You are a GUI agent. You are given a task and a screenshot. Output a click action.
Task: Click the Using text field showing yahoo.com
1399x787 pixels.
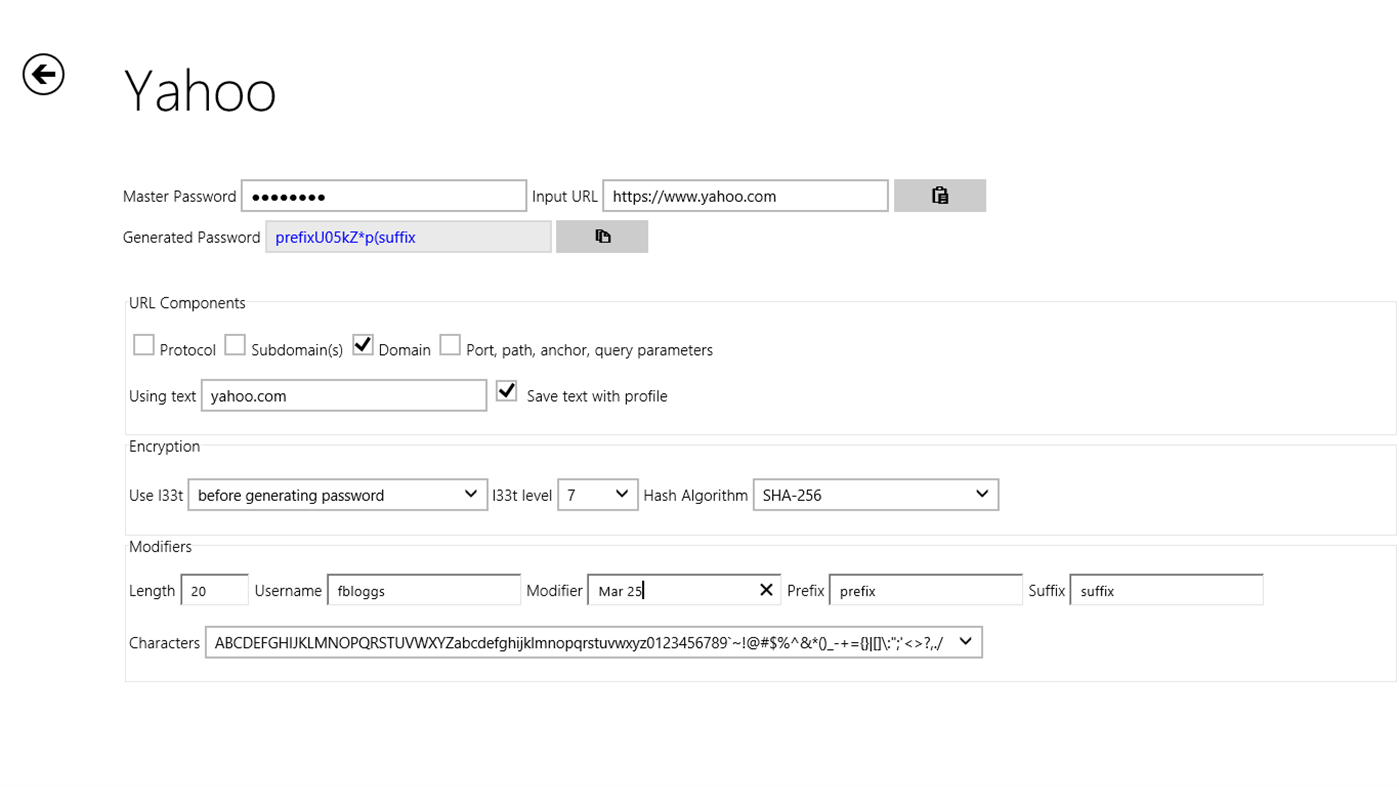click(x=343, y=395)
